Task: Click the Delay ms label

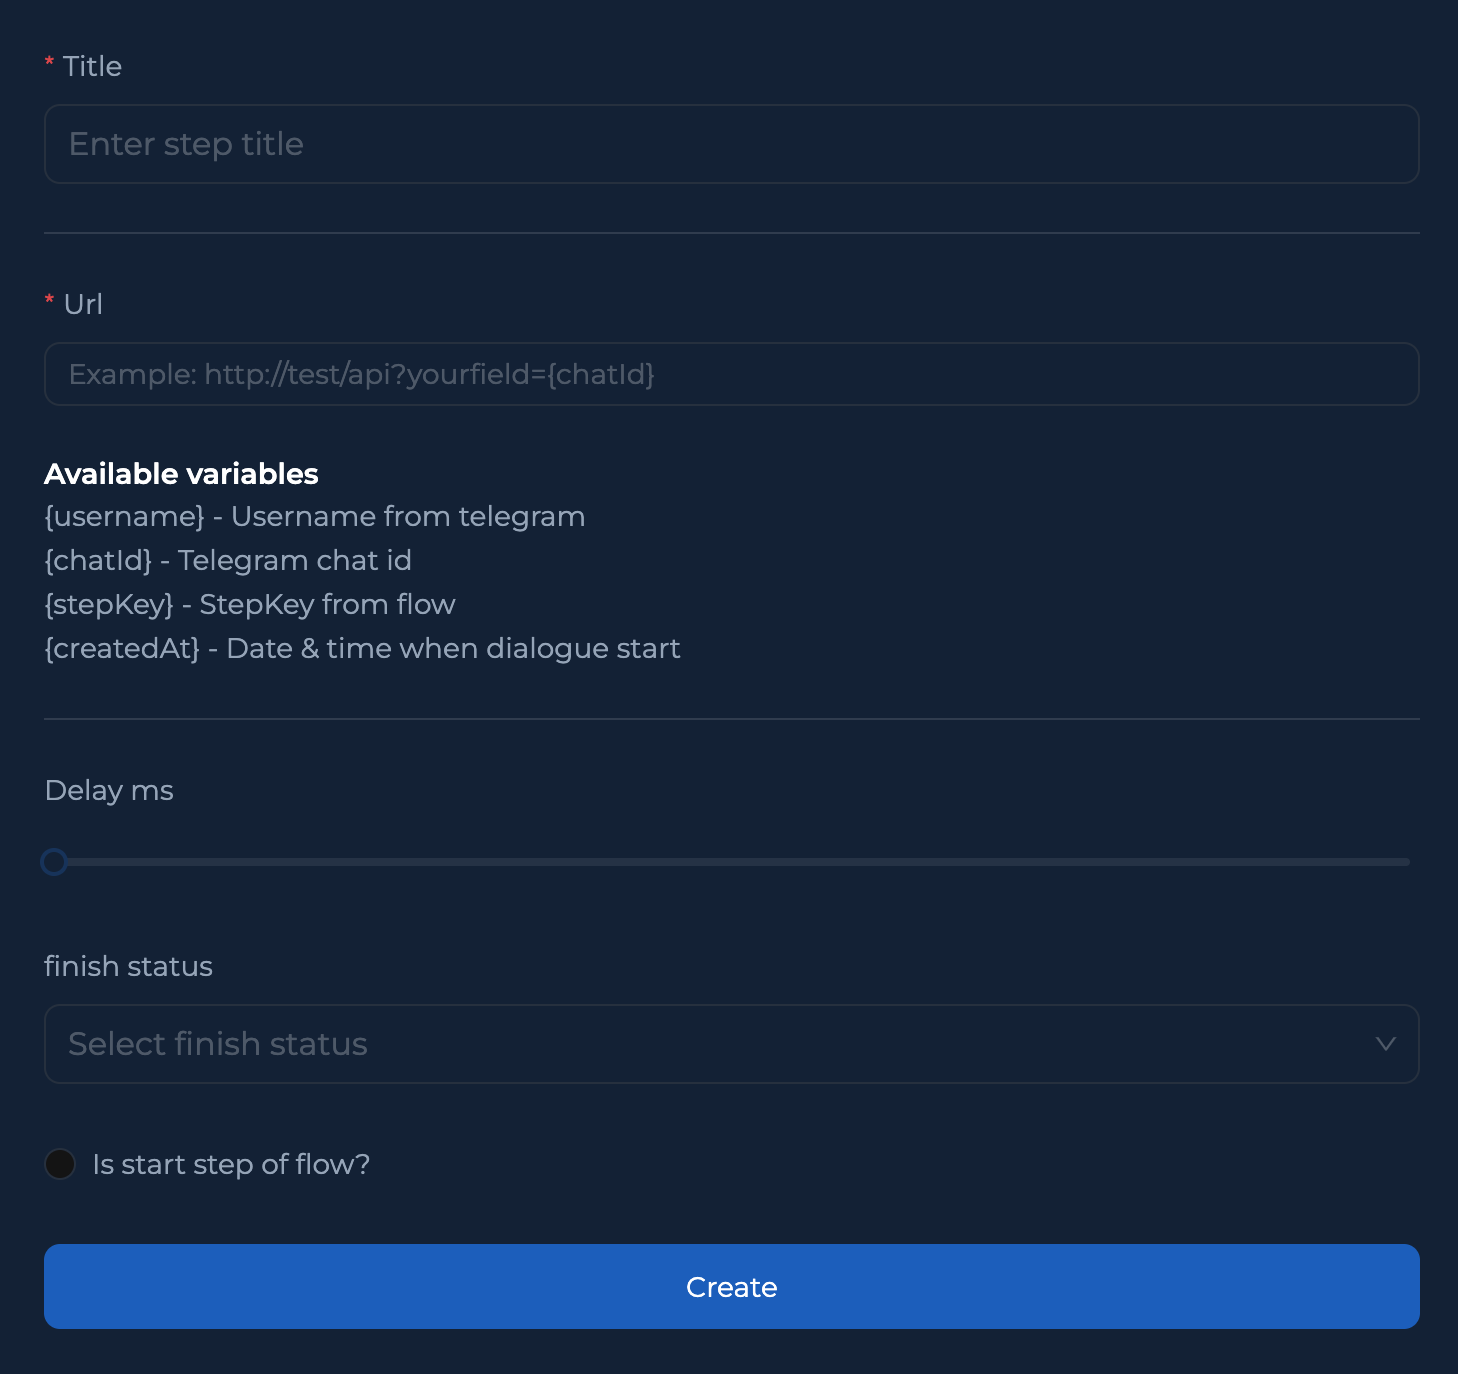Action: pyautogui.click(x=109, y=791)
